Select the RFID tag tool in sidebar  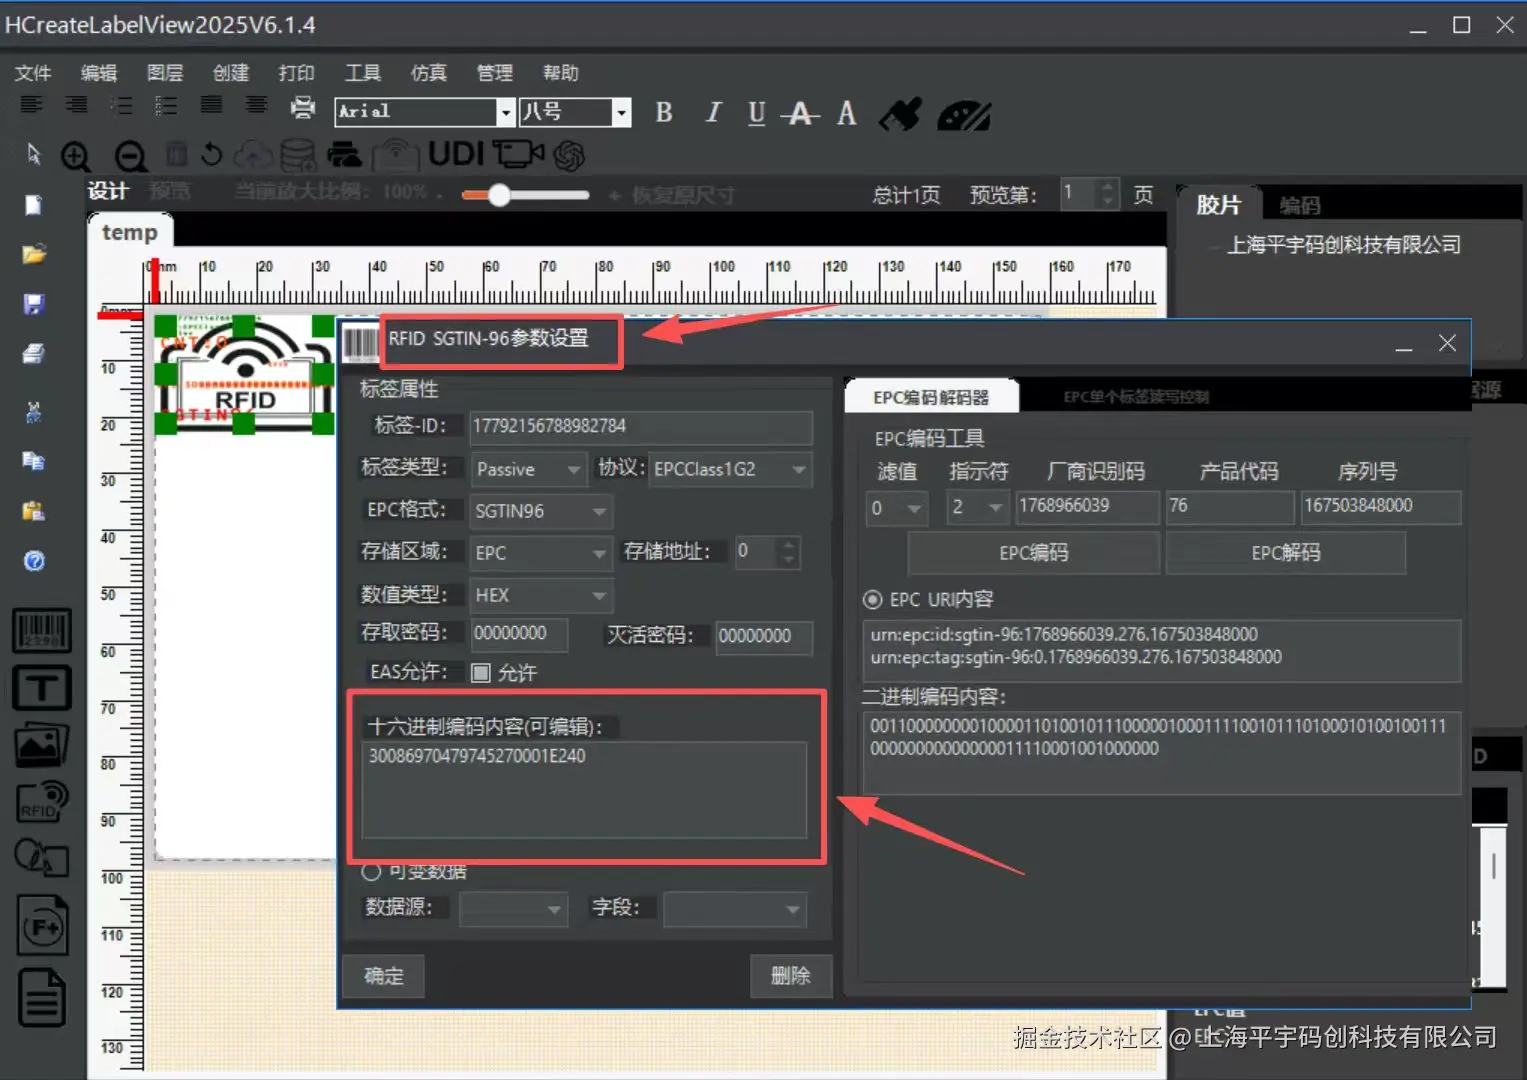[x=42, y=802]
